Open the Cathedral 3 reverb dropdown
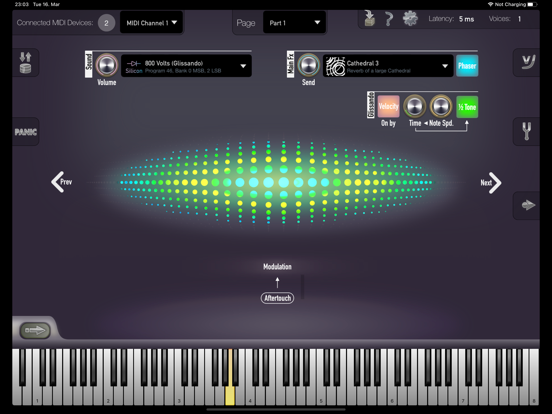 point(388,66)
